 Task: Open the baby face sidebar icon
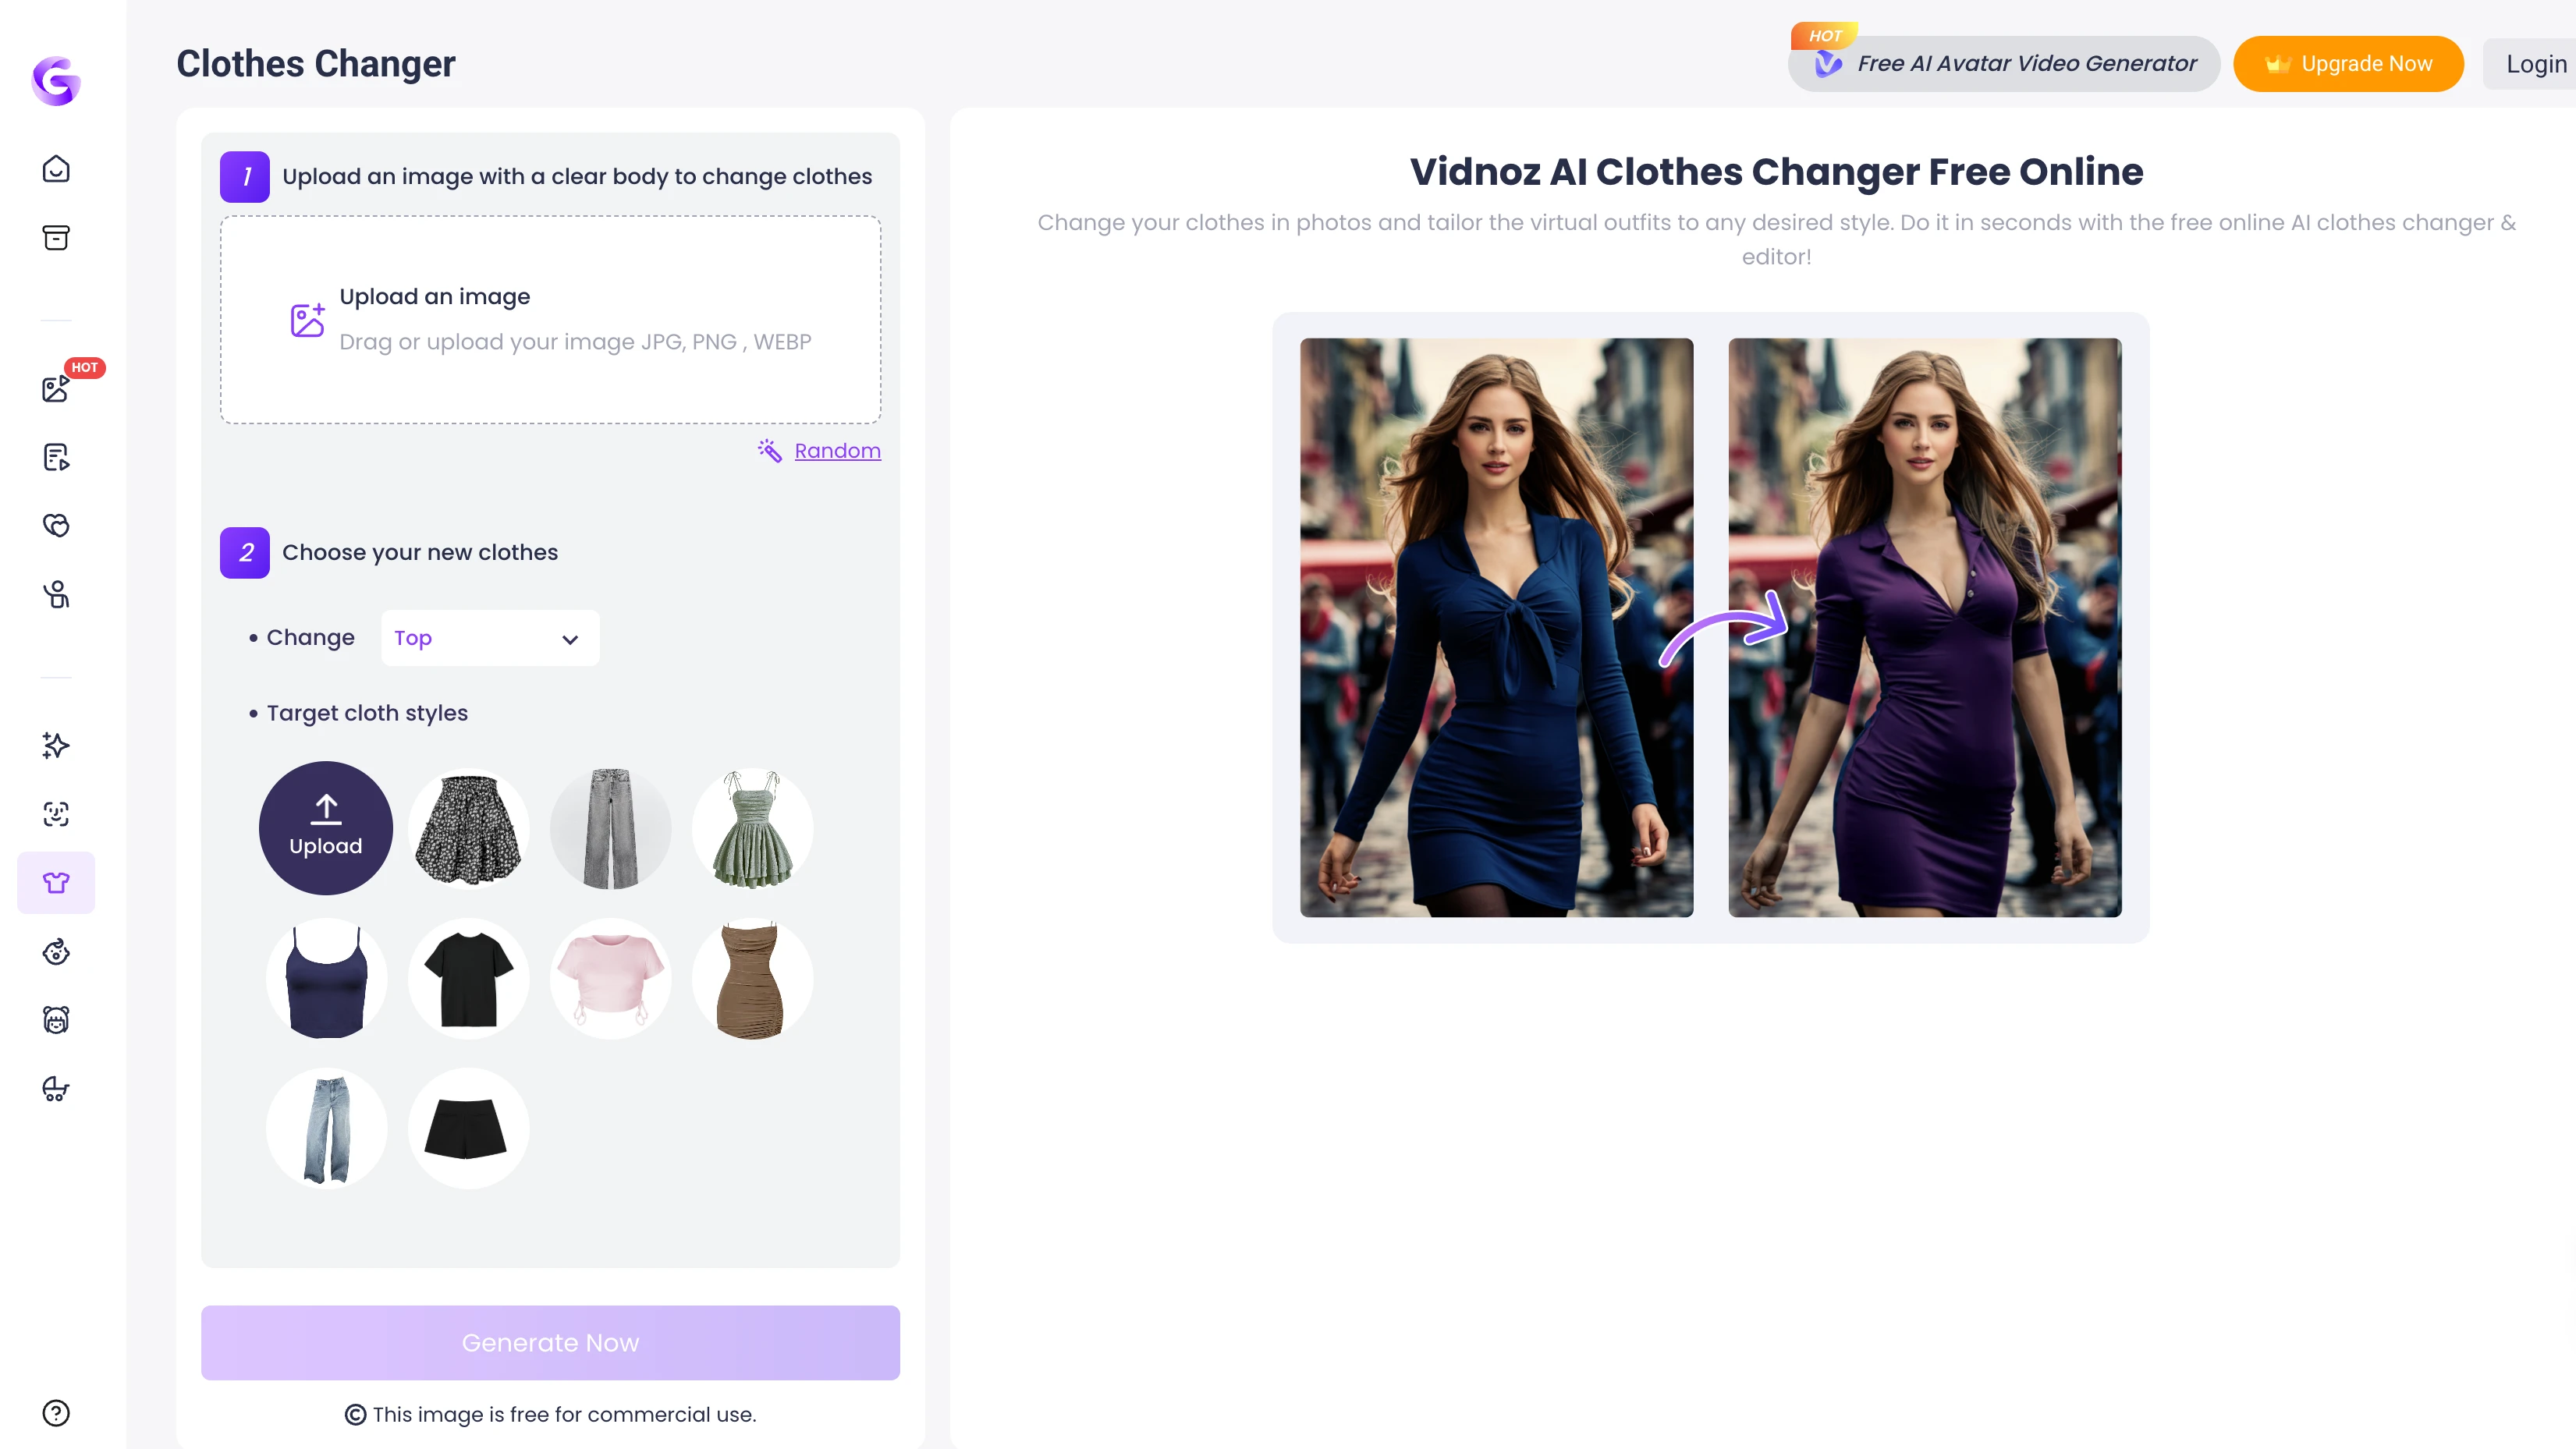[x=56, y=951]
